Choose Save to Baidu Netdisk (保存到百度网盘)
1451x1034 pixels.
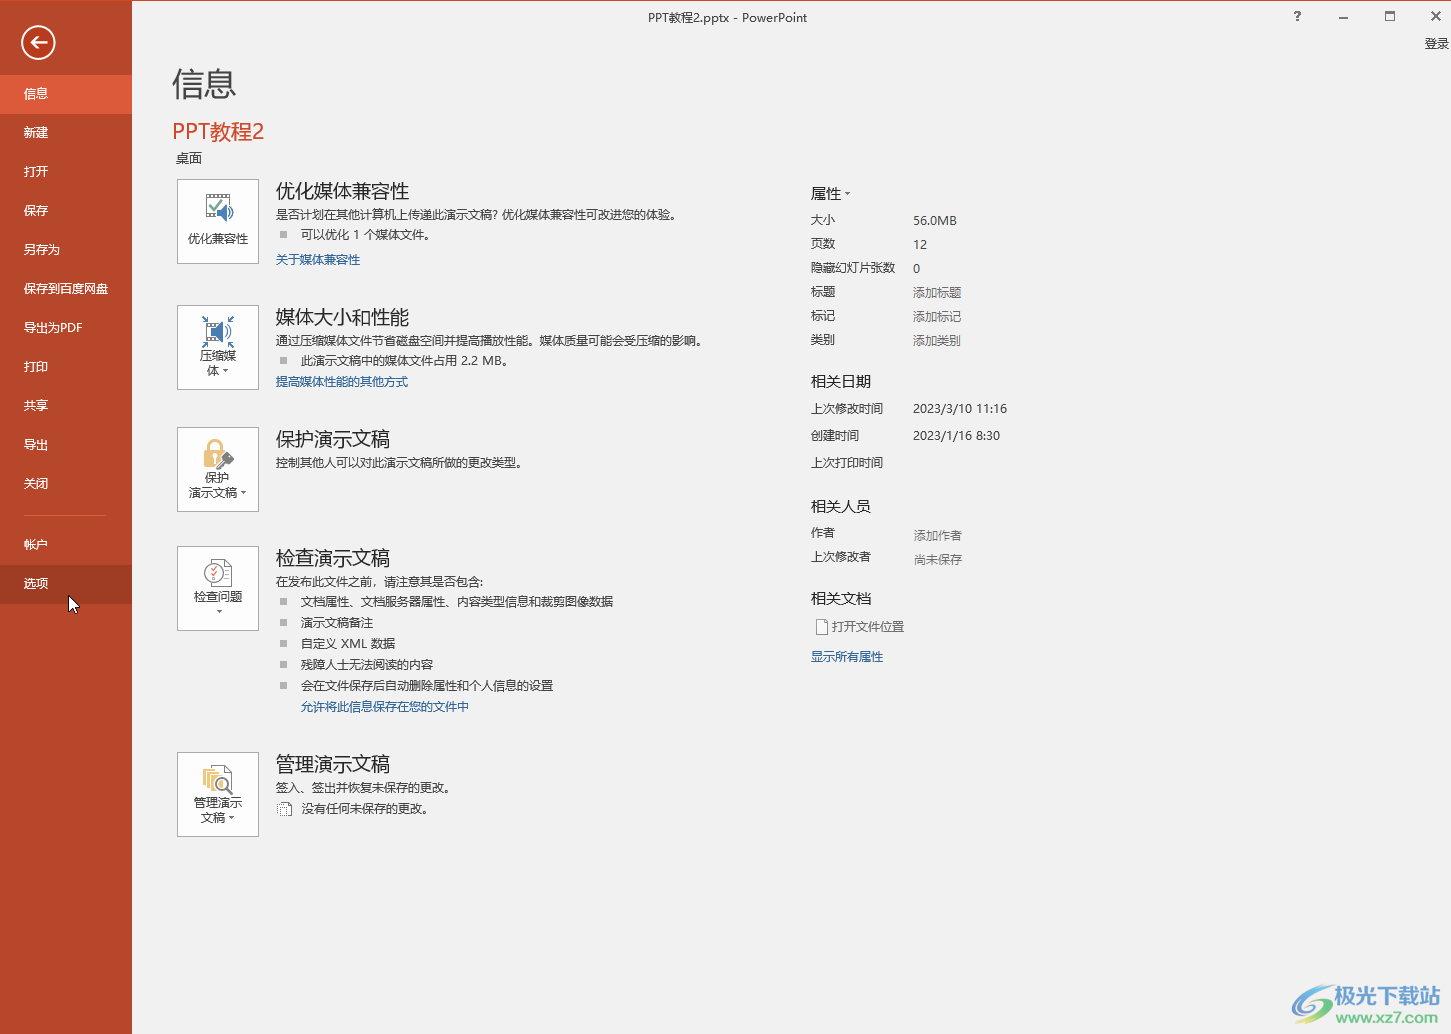click(66, 289)
